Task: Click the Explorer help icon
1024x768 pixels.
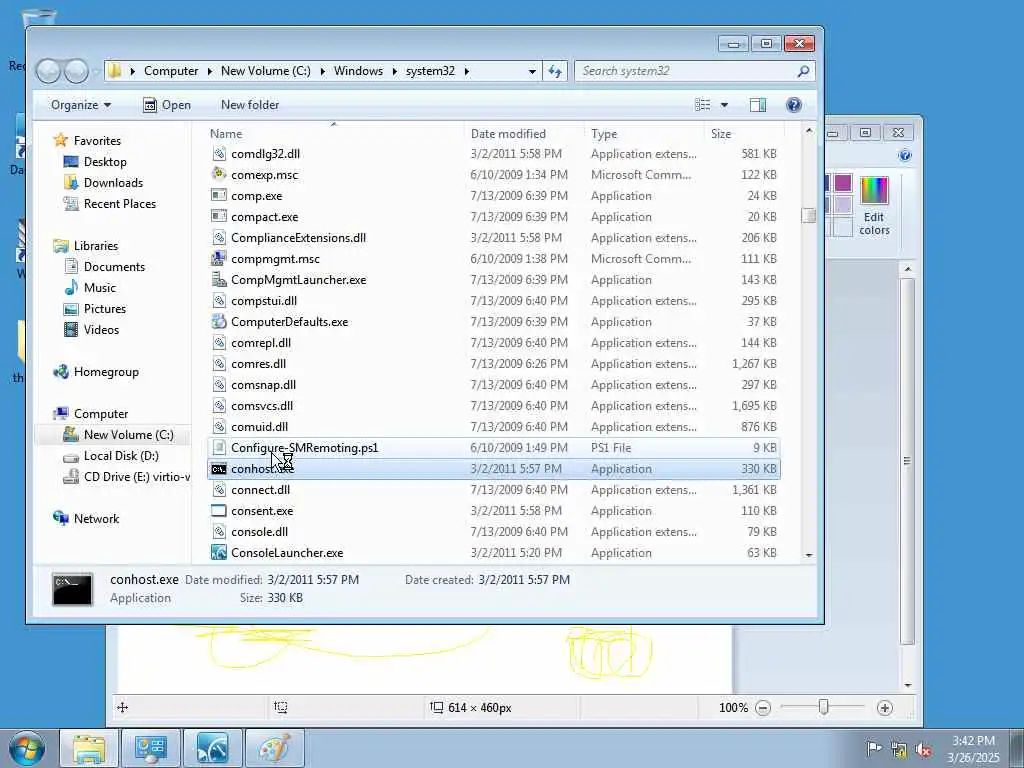Action: (x=793, y=105)
